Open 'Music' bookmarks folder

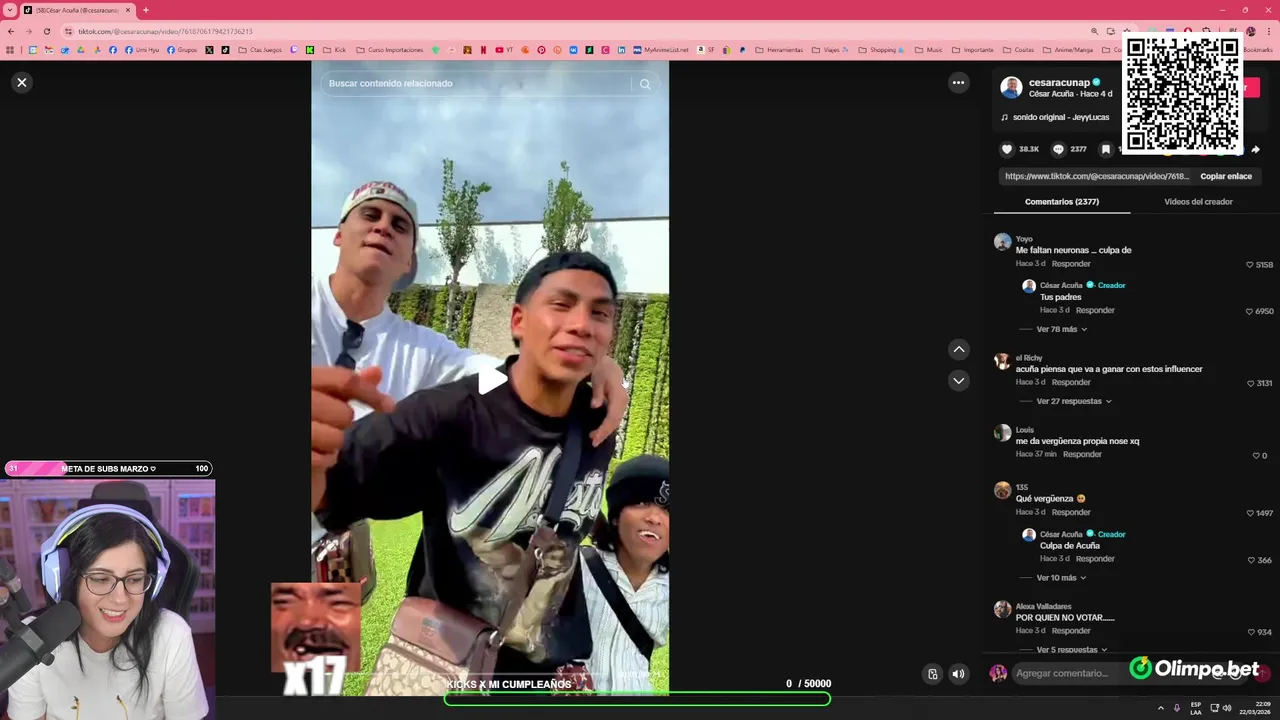pyautogui.click(x=928, y=50)
